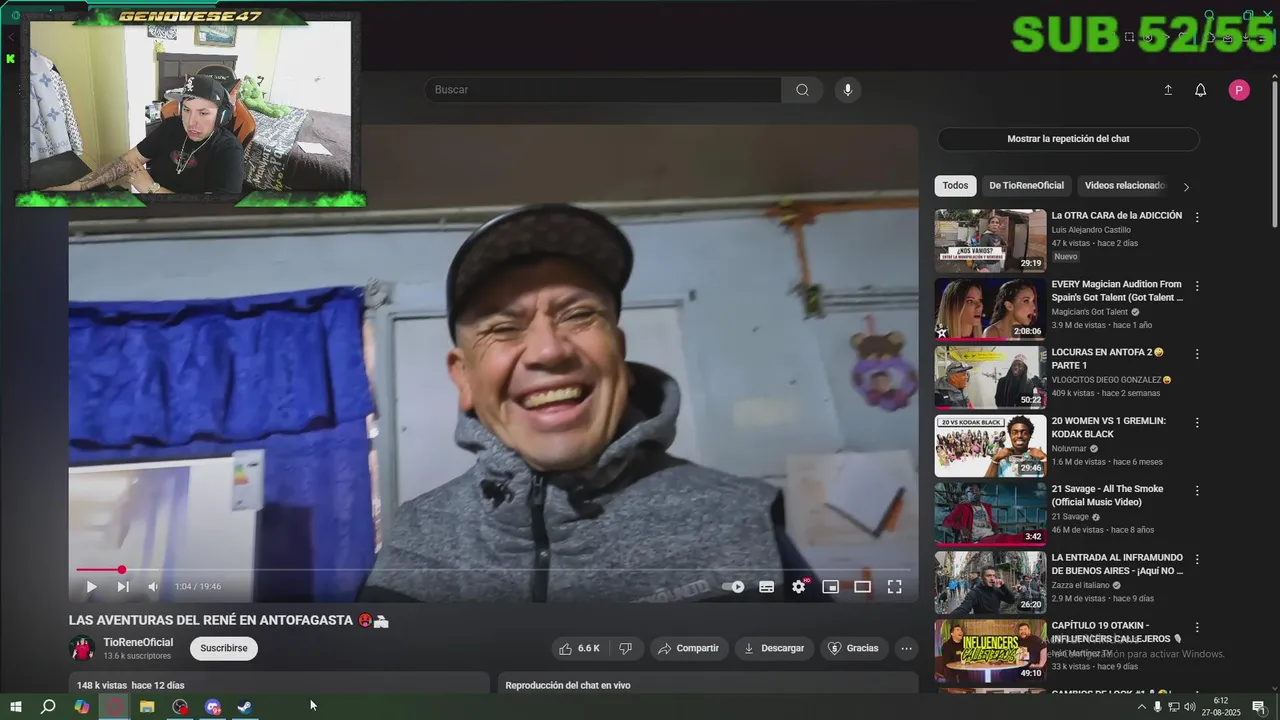Viewport: 1280px width, 720px height.
Task: Select the Videos relacionados chip
Action: click(1124, 185)
